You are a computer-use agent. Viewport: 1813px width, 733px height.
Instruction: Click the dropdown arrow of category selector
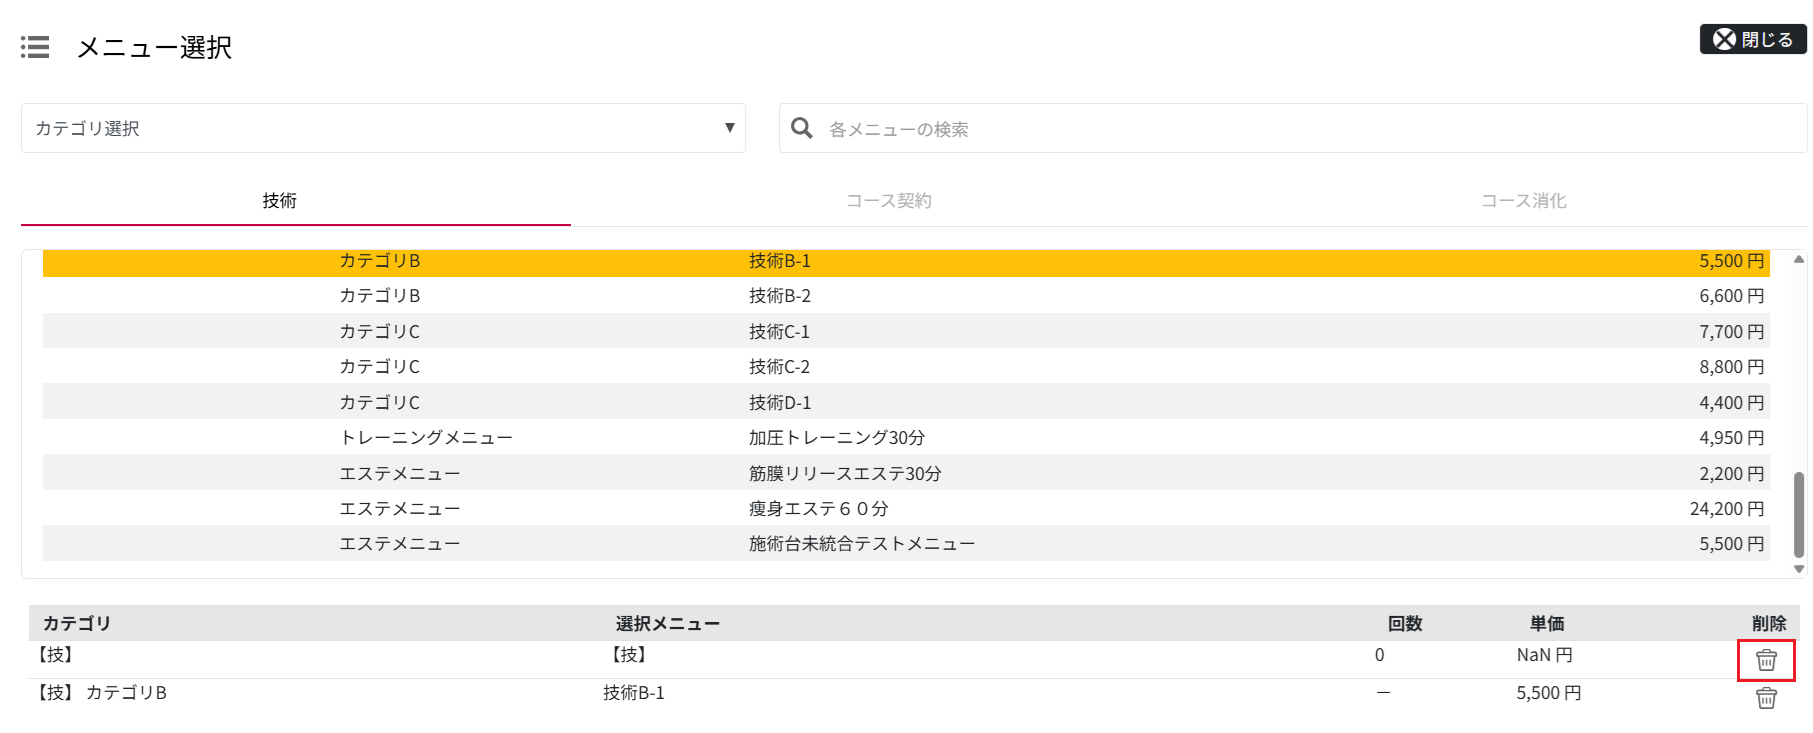point(729,128)
